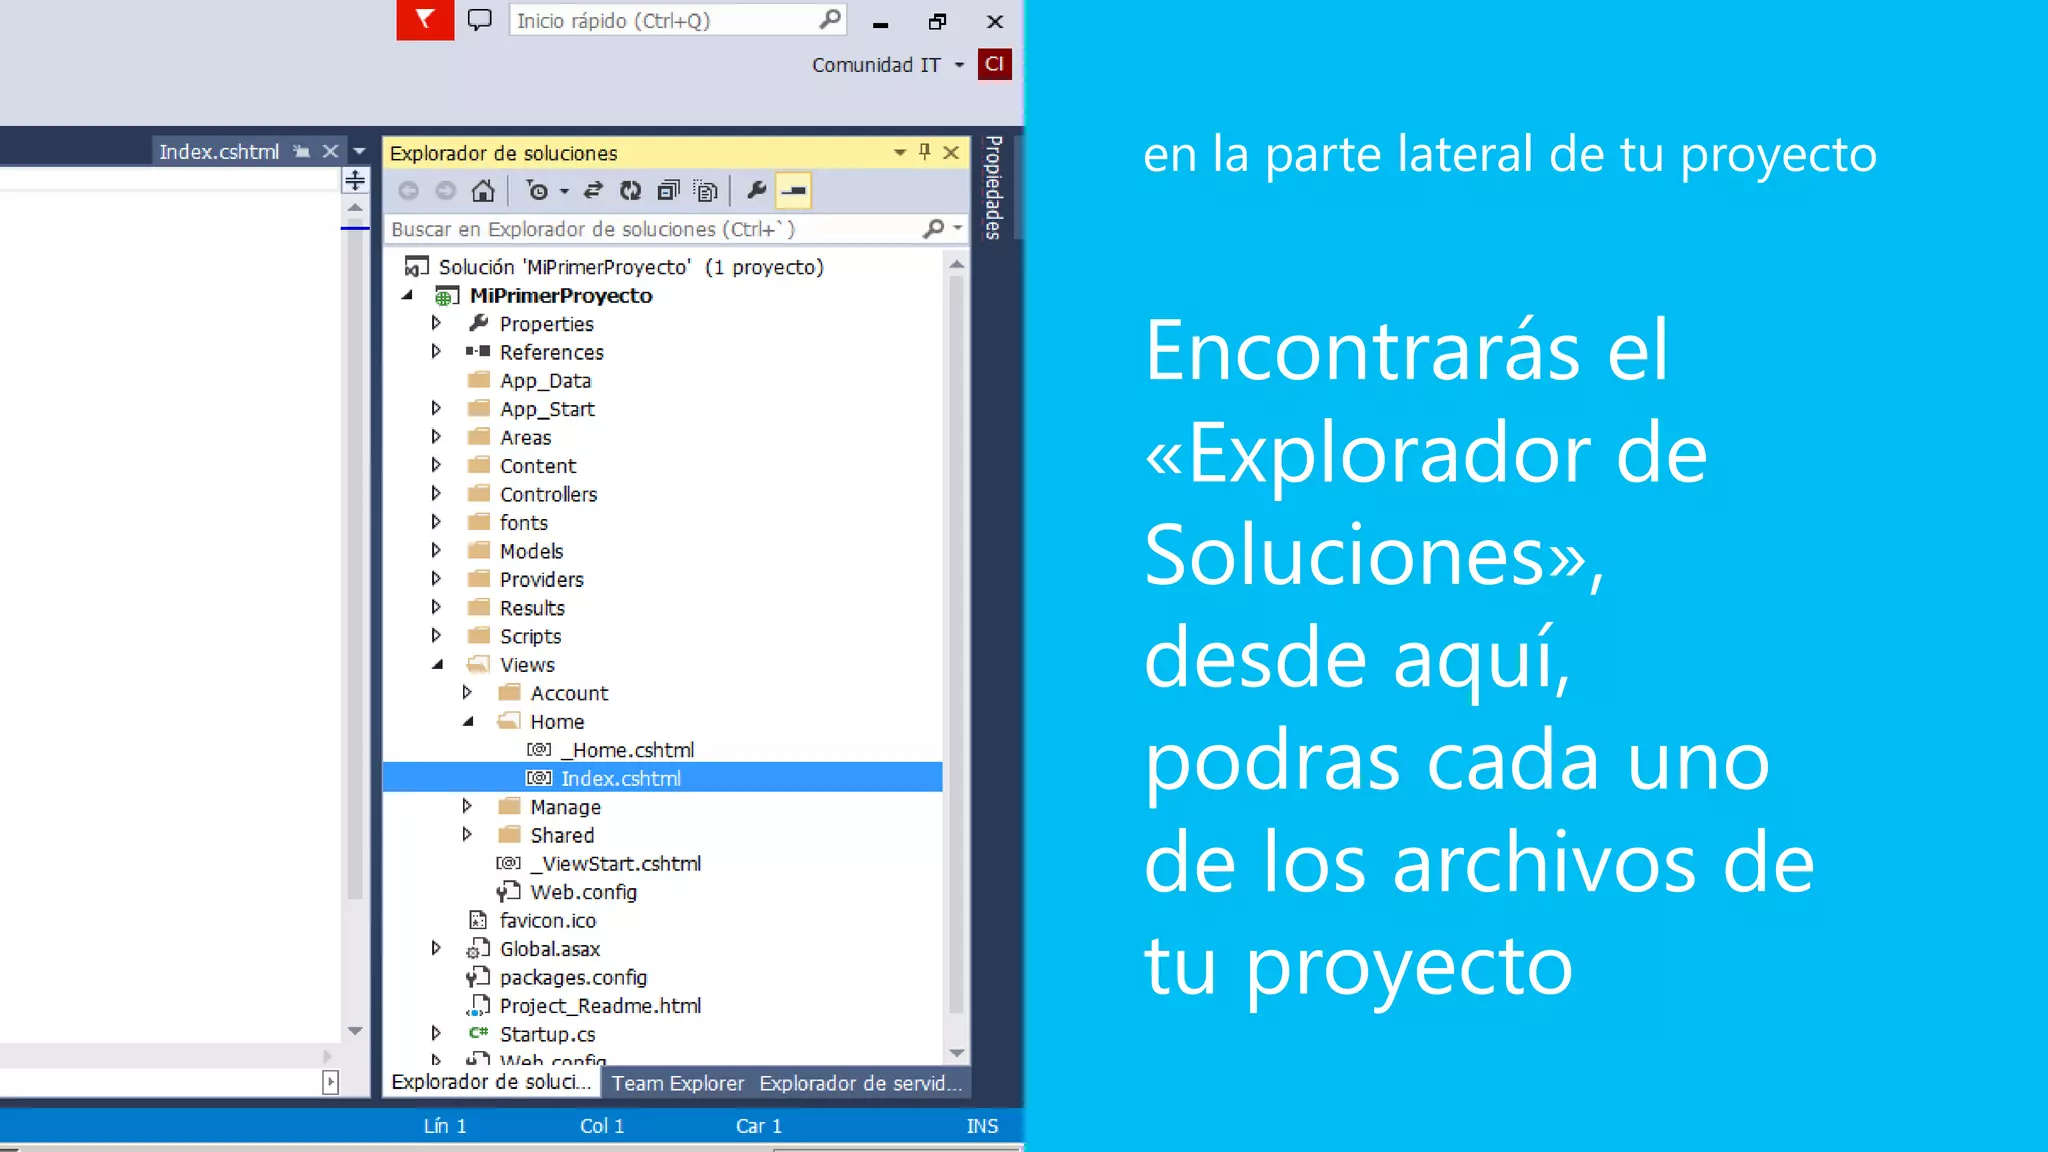This screenshot has width=2048, height=1152.
Task: Select packages.config in the tree
Action: point(573,977)
